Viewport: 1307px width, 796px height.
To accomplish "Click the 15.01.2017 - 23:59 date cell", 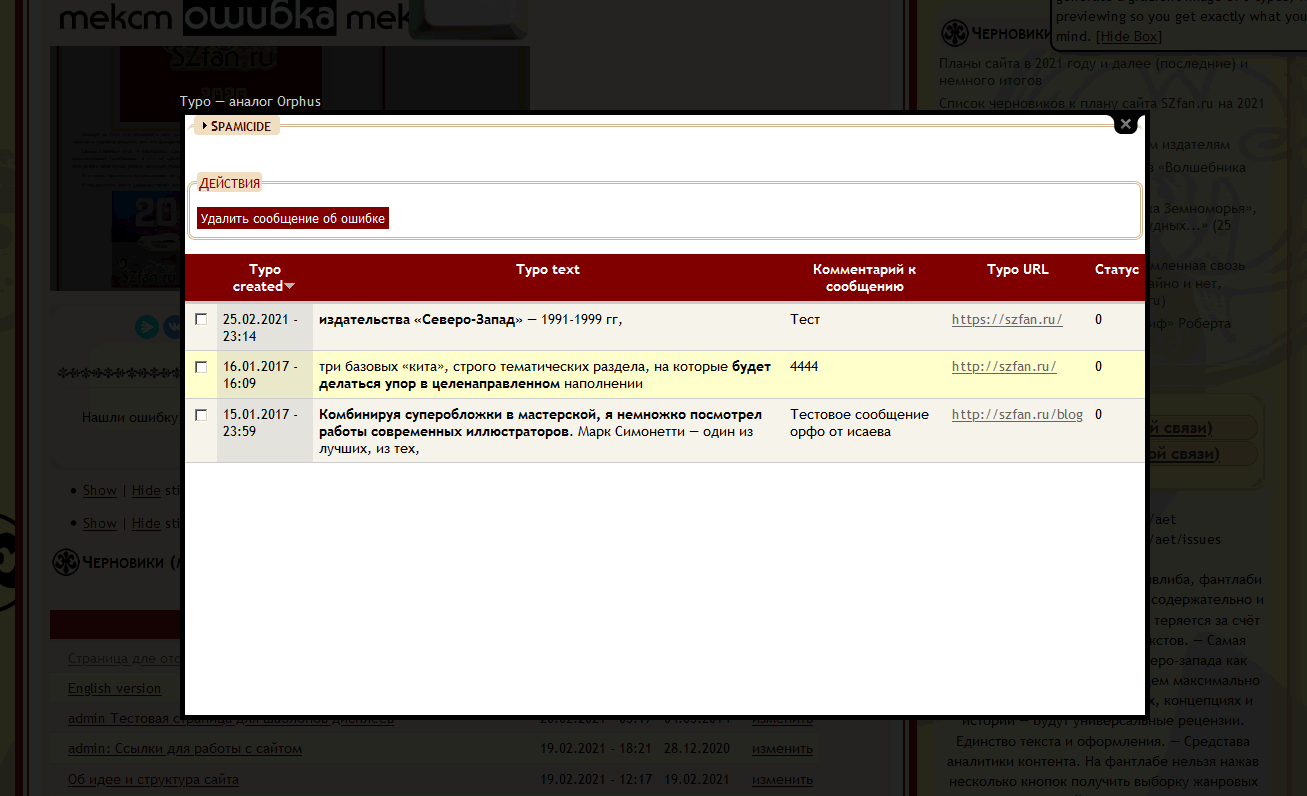I will (259, 423).
